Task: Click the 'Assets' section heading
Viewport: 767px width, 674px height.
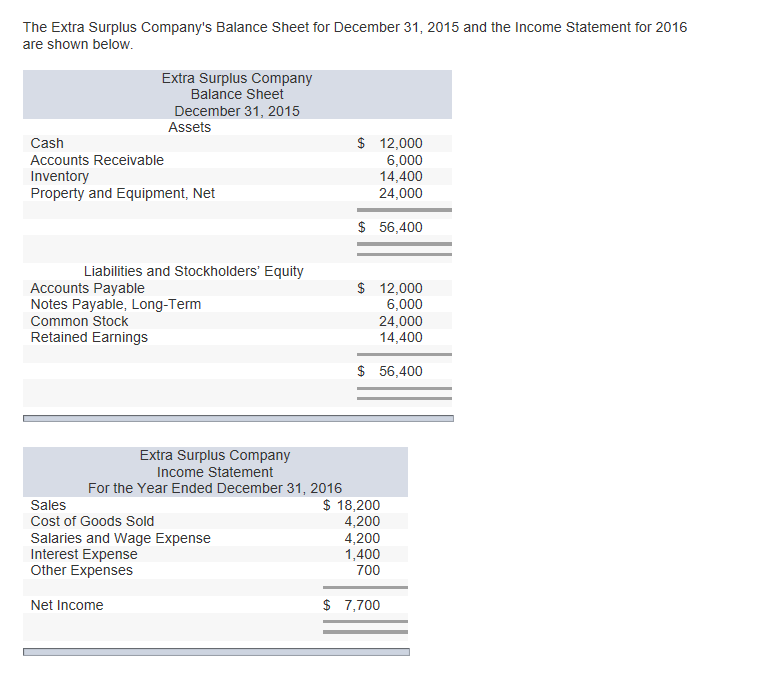Action: pos(189,127)
